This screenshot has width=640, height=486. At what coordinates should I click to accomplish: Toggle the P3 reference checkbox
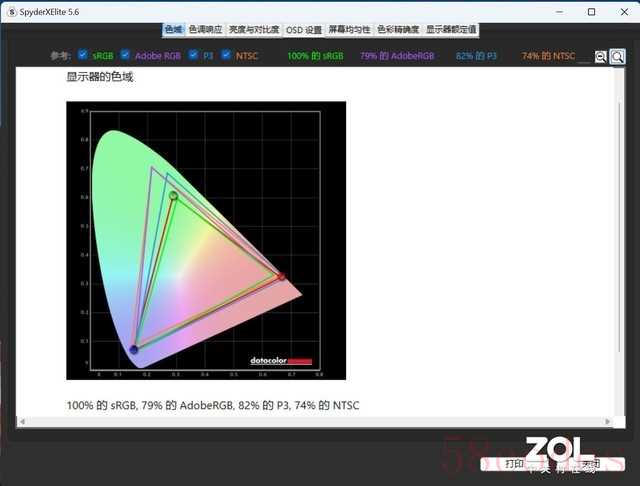tap(193, 54)
